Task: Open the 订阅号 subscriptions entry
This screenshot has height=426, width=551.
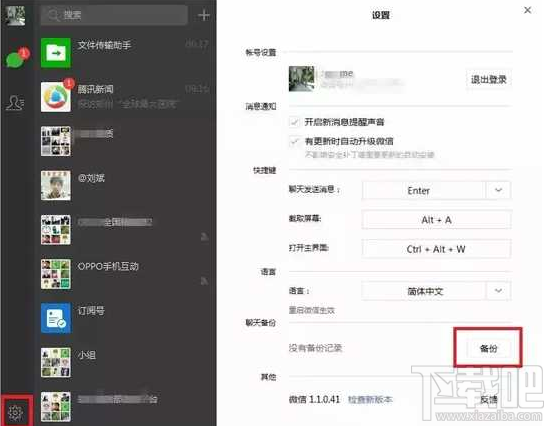Action: 125,318
